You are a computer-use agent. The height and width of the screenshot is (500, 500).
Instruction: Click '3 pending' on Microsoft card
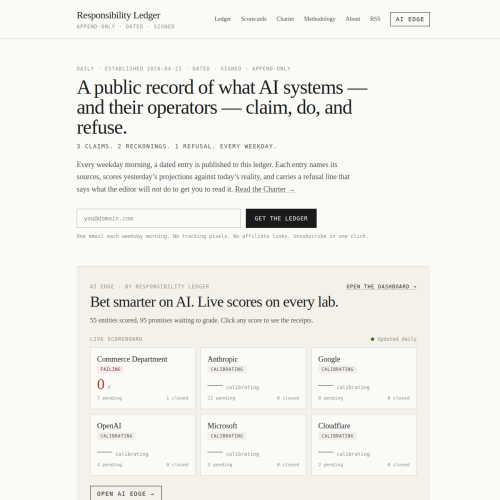pos(220,465)
